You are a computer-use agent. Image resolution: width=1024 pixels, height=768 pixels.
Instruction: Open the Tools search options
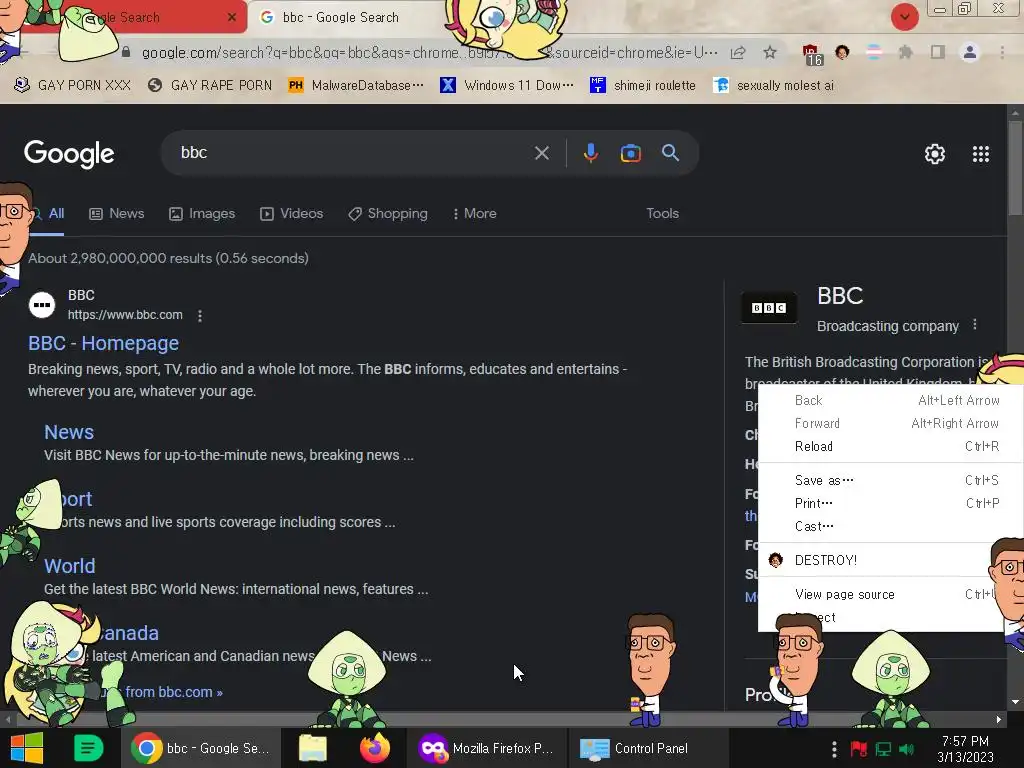[662, 214]
